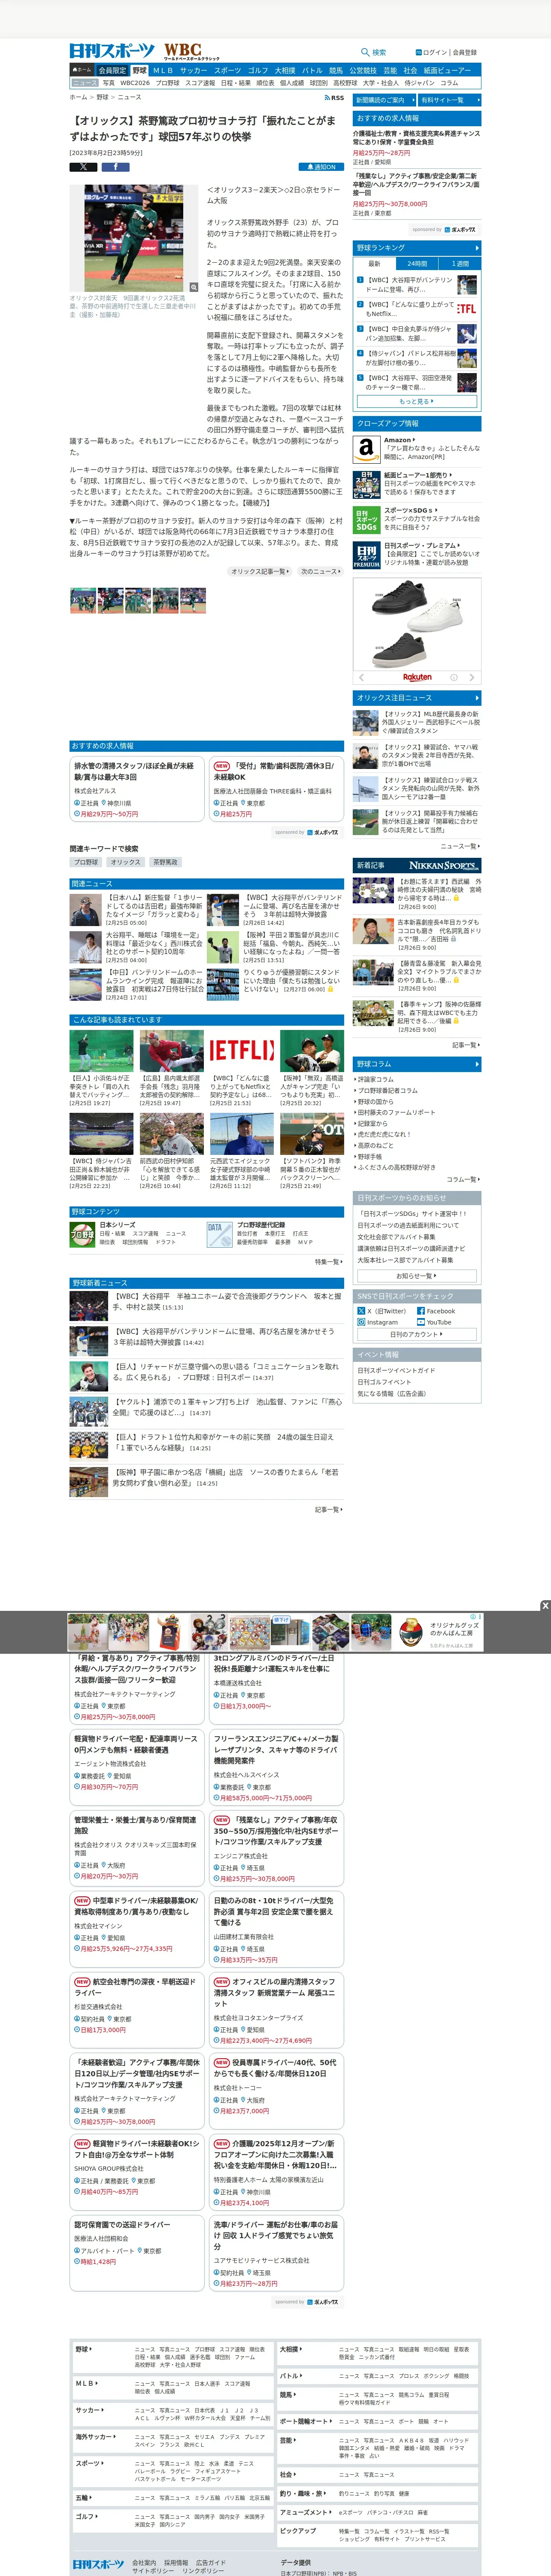551x2576 pixels.
Task: Open the スコア速報 sub-navigation link
Action: [200, 83]
